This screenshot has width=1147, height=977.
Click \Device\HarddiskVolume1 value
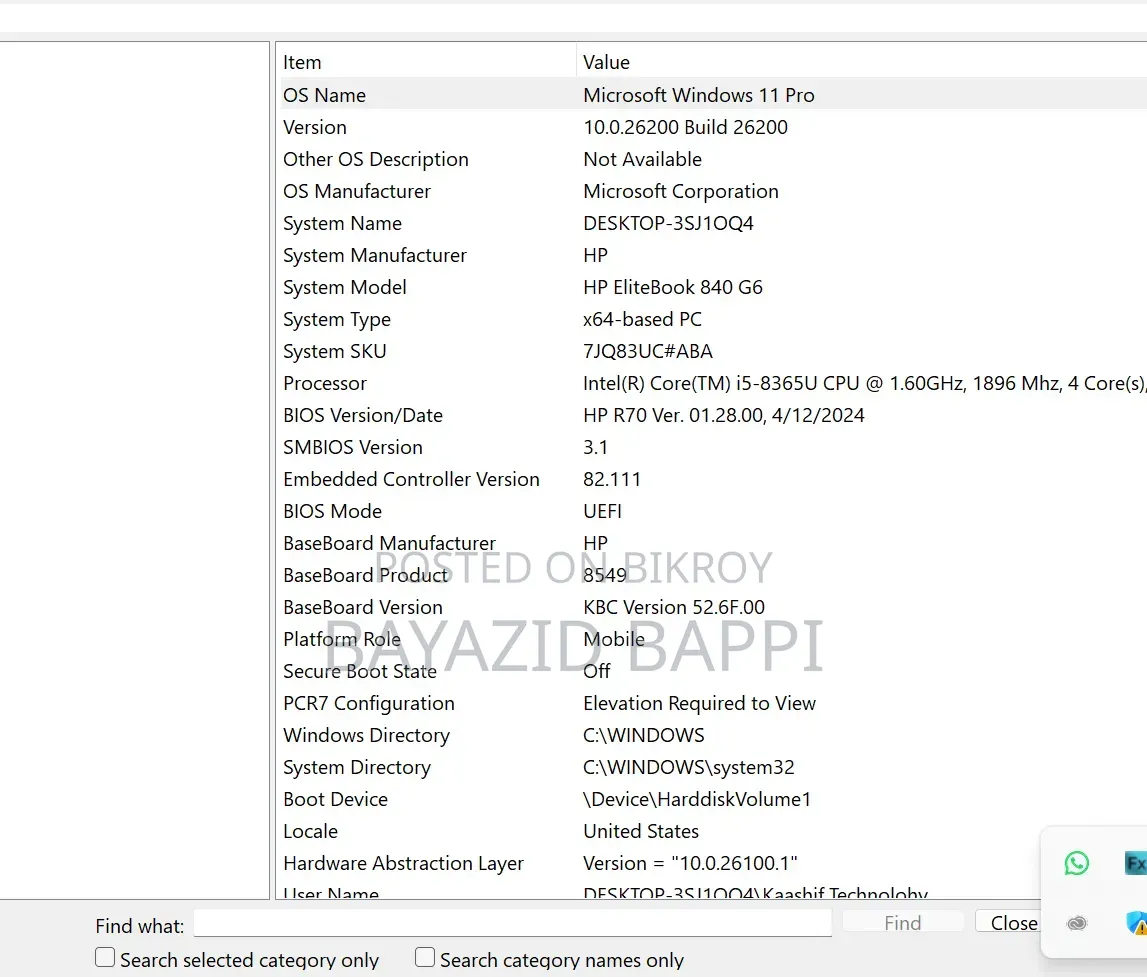697,800
